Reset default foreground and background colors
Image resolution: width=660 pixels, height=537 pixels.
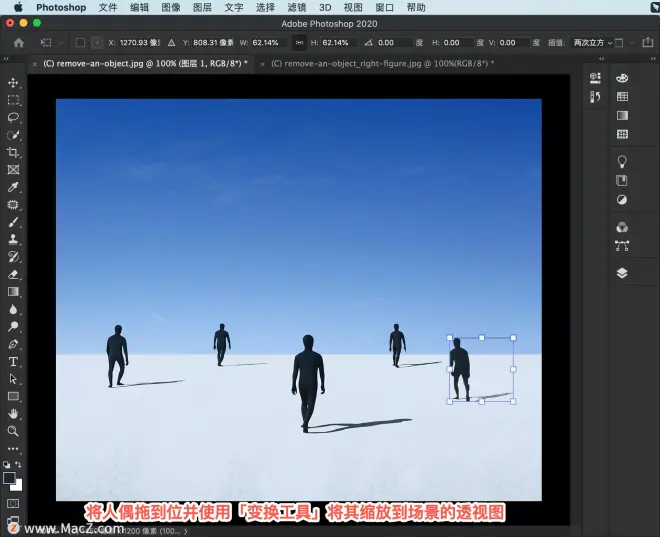tap(7, 465)
